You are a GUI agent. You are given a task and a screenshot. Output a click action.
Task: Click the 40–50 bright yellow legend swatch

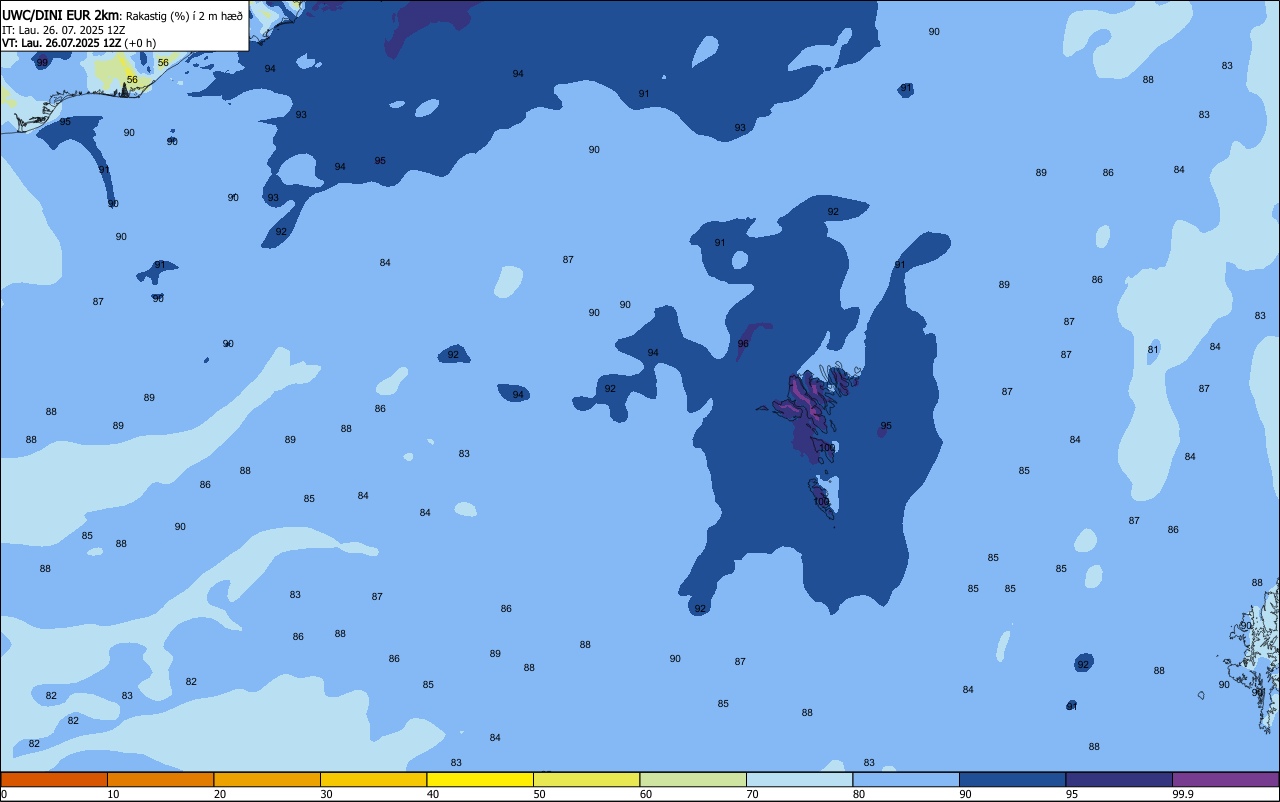(x=480, y=779)
